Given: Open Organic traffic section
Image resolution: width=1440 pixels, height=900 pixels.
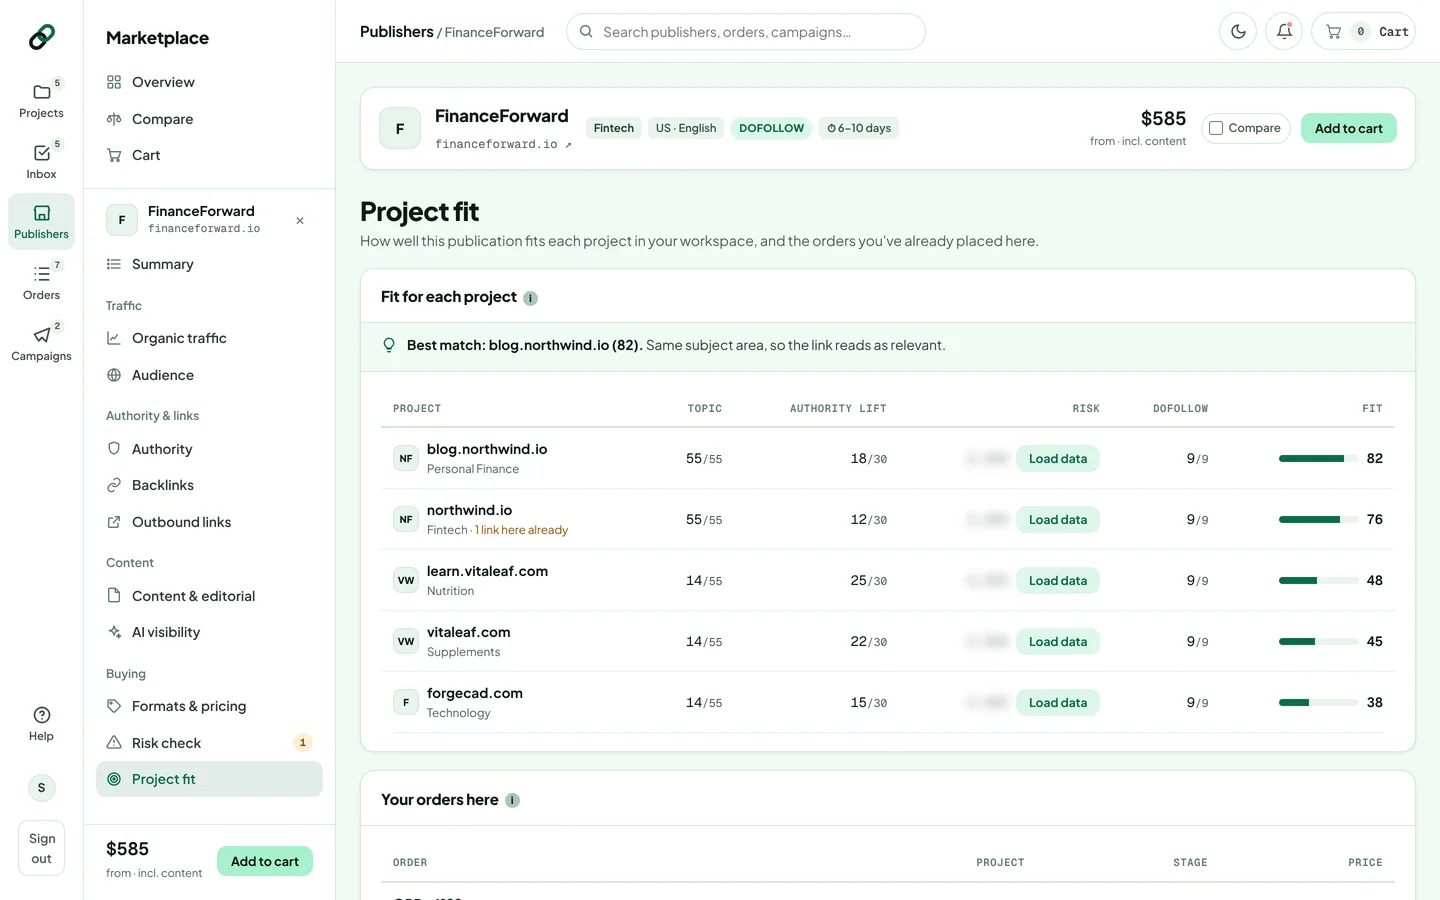Looking at the screenshot, I should [209, 338].
